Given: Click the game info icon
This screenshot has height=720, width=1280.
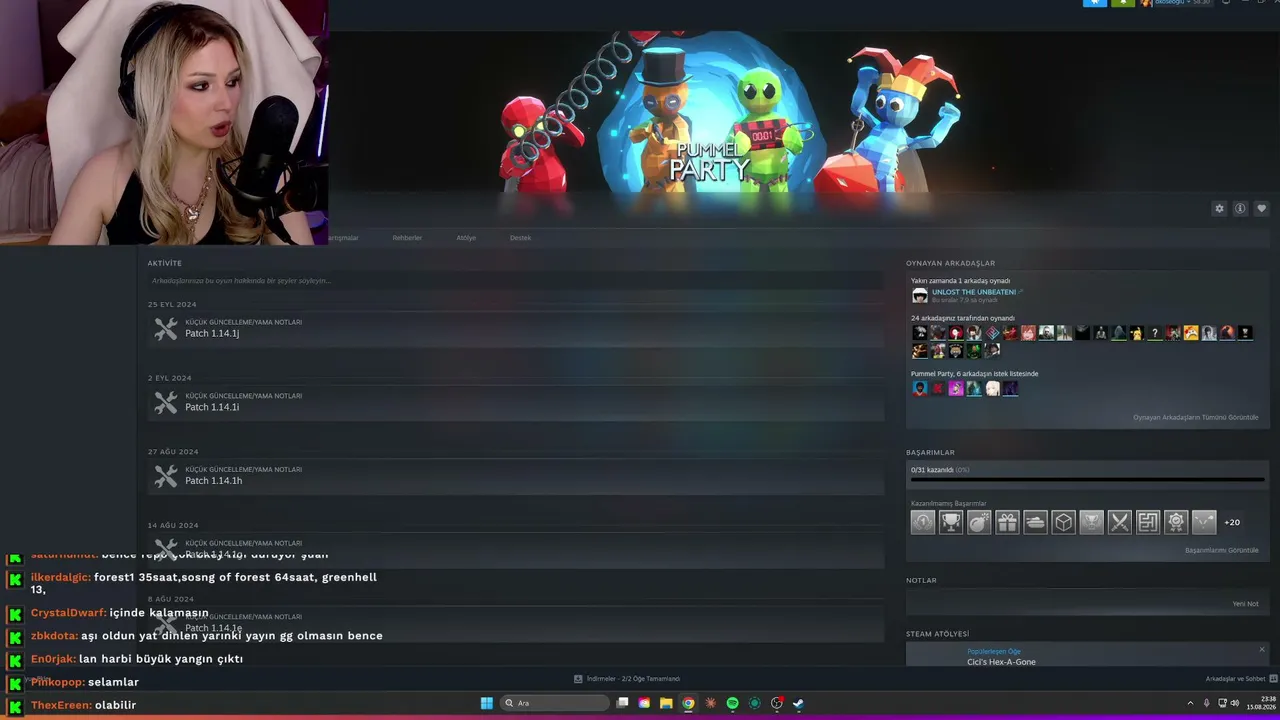Looking at the screenshot, I should point(1240,209).
